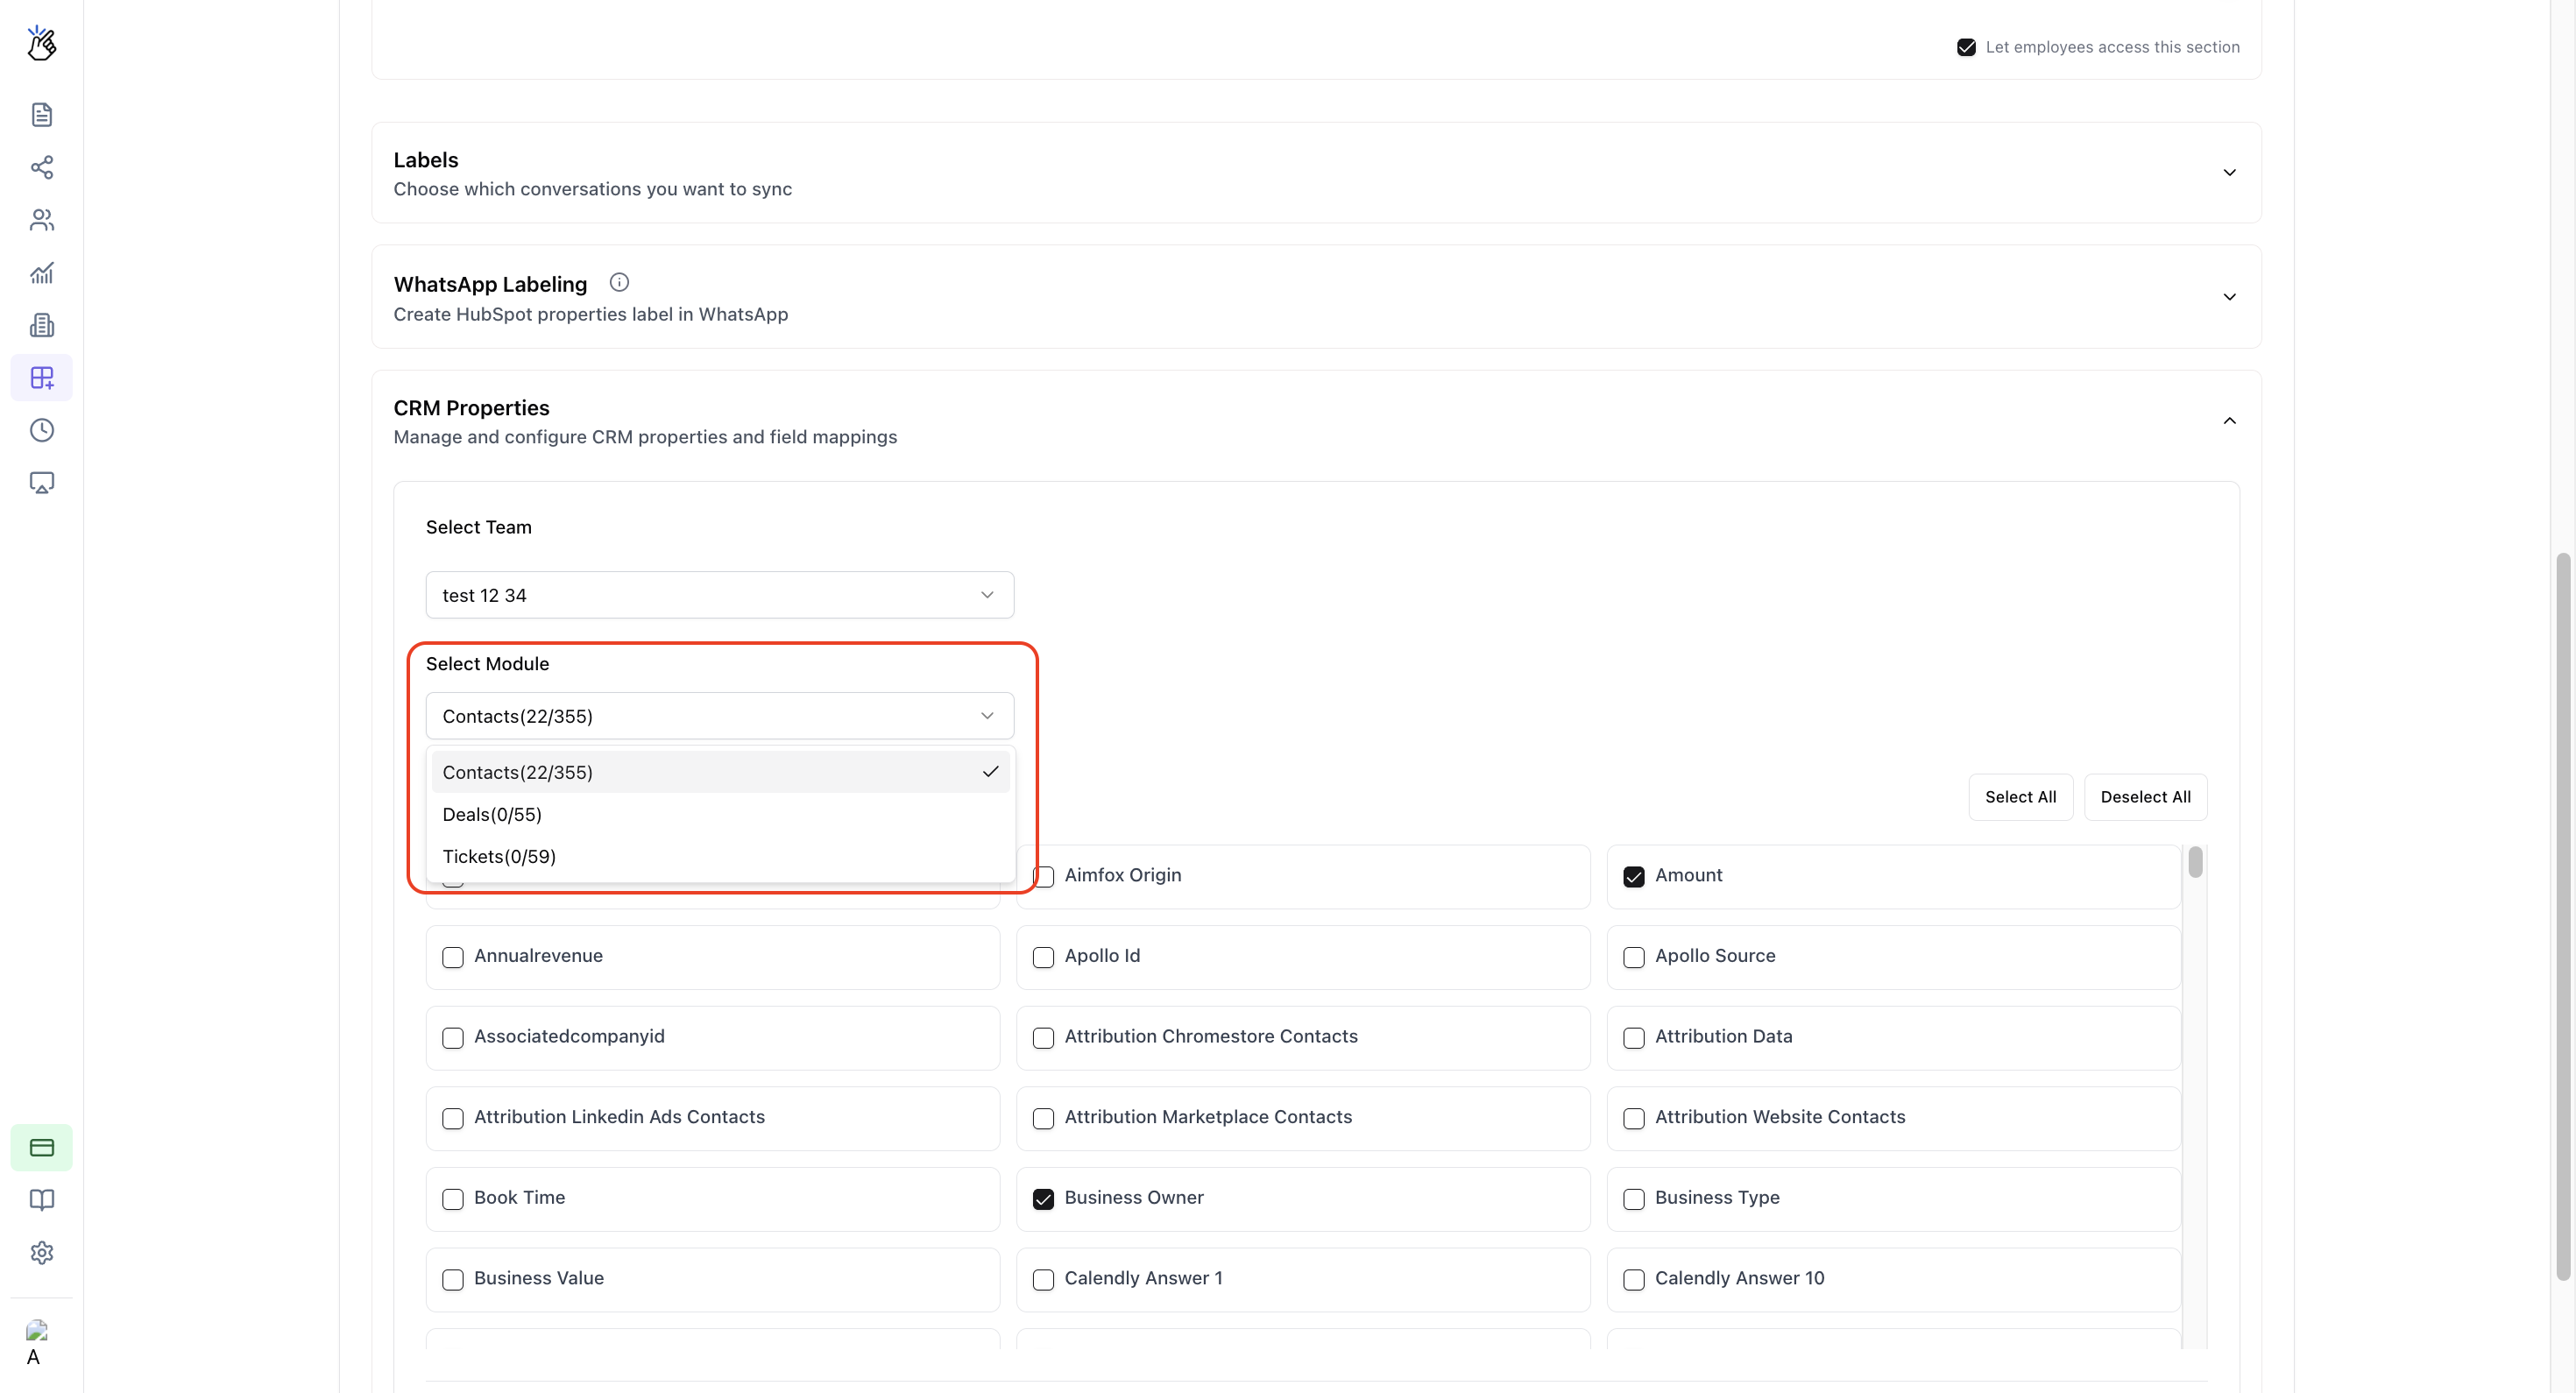Enable the Apollo Id checkbox
Viewport: 2576px width, 1393px height.
[1043, 957]
